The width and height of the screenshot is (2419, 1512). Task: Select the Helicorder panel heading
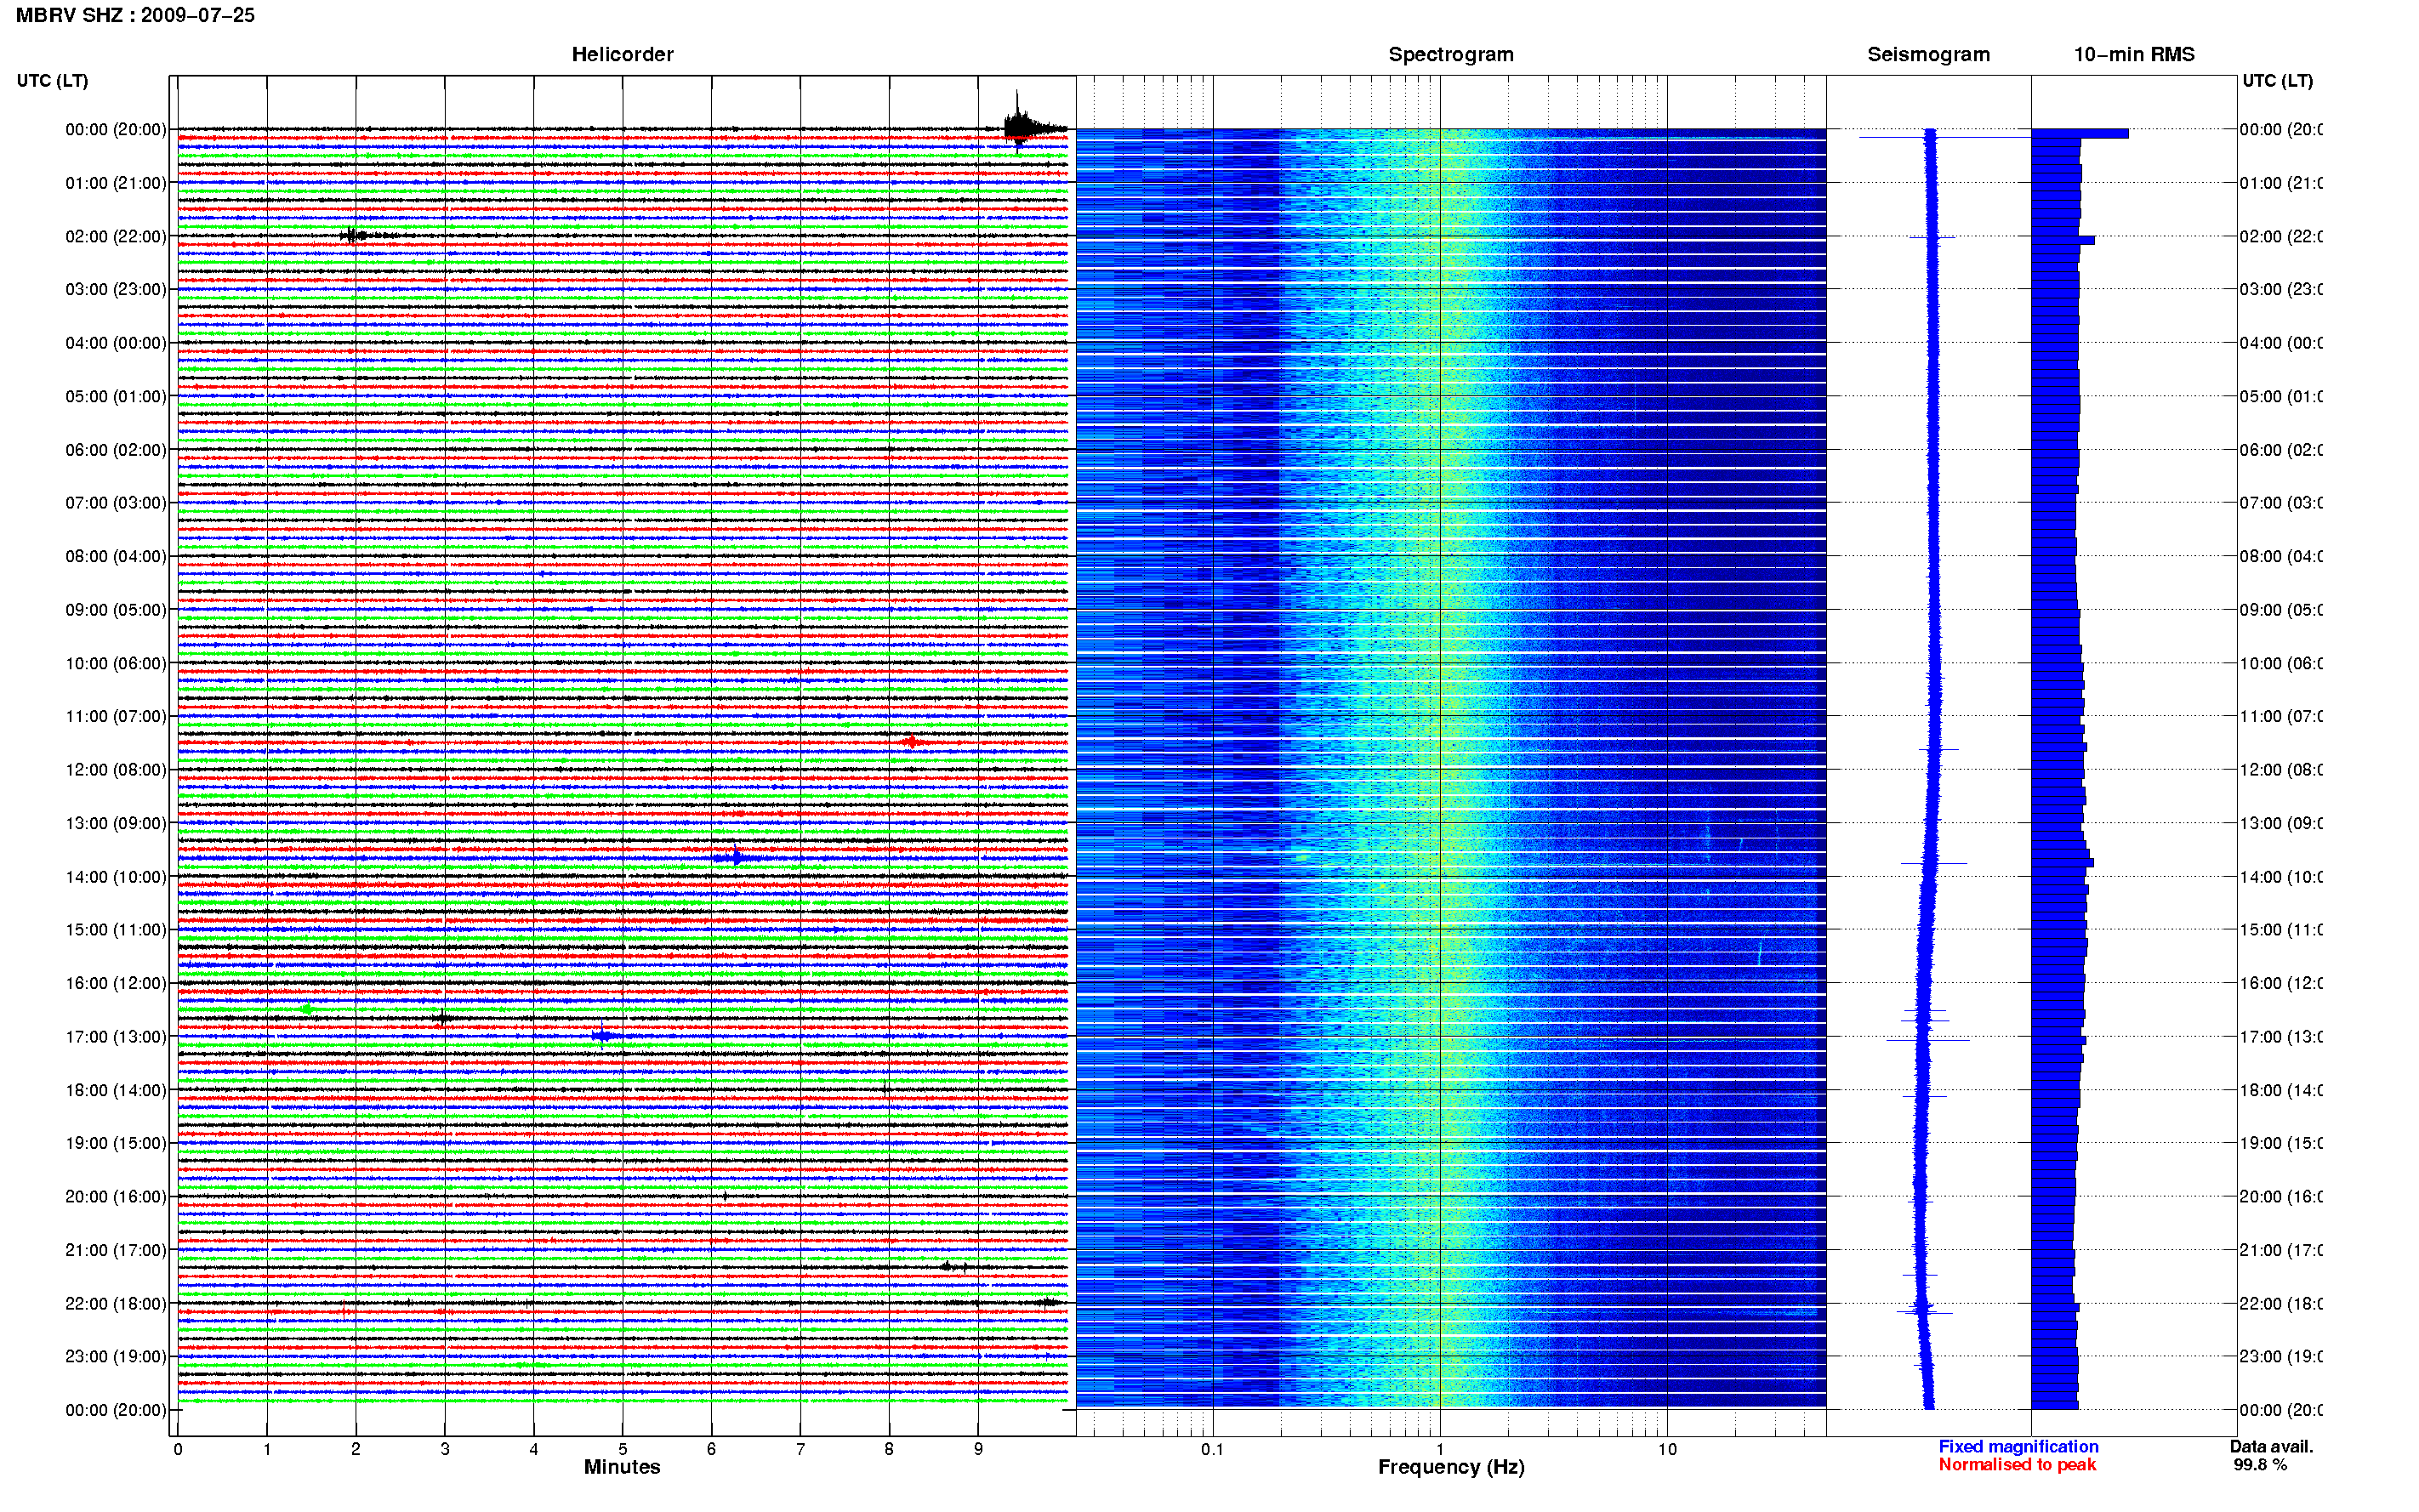click(622, 54)
